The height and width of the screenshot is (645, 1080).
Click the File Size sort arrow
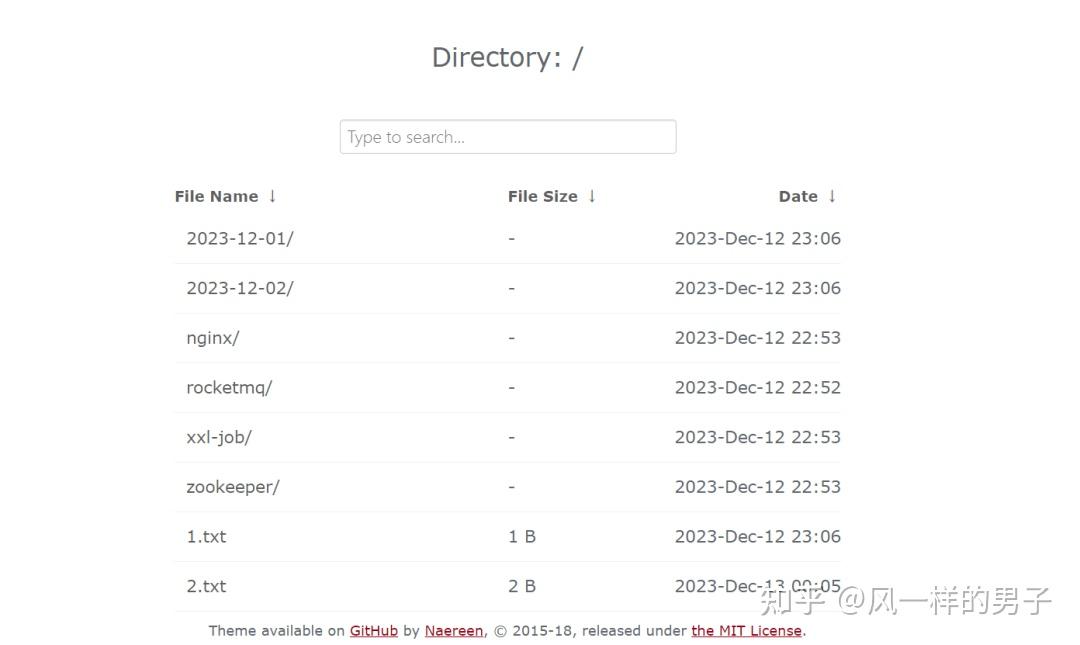[592, 196]
